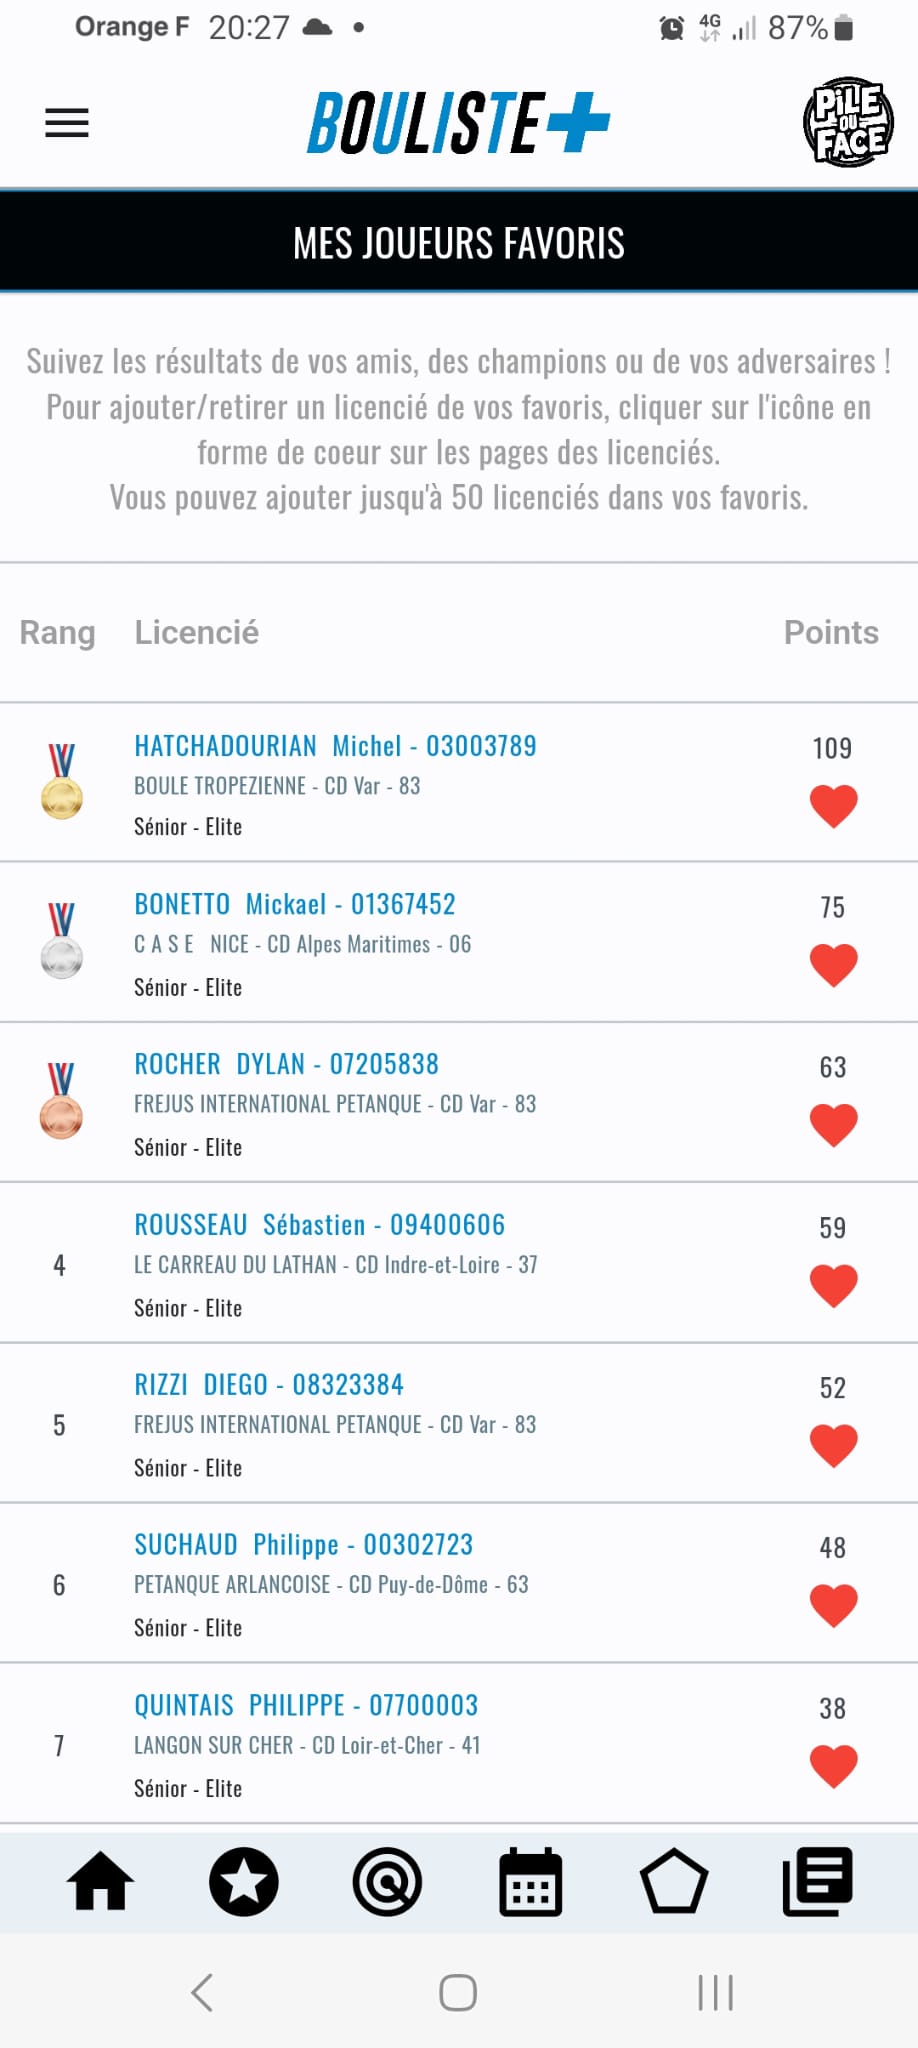Open Android recent apps button
Image resolution: width=918 pixels, height=2048 pixels.
click(x=715, y=1992)
